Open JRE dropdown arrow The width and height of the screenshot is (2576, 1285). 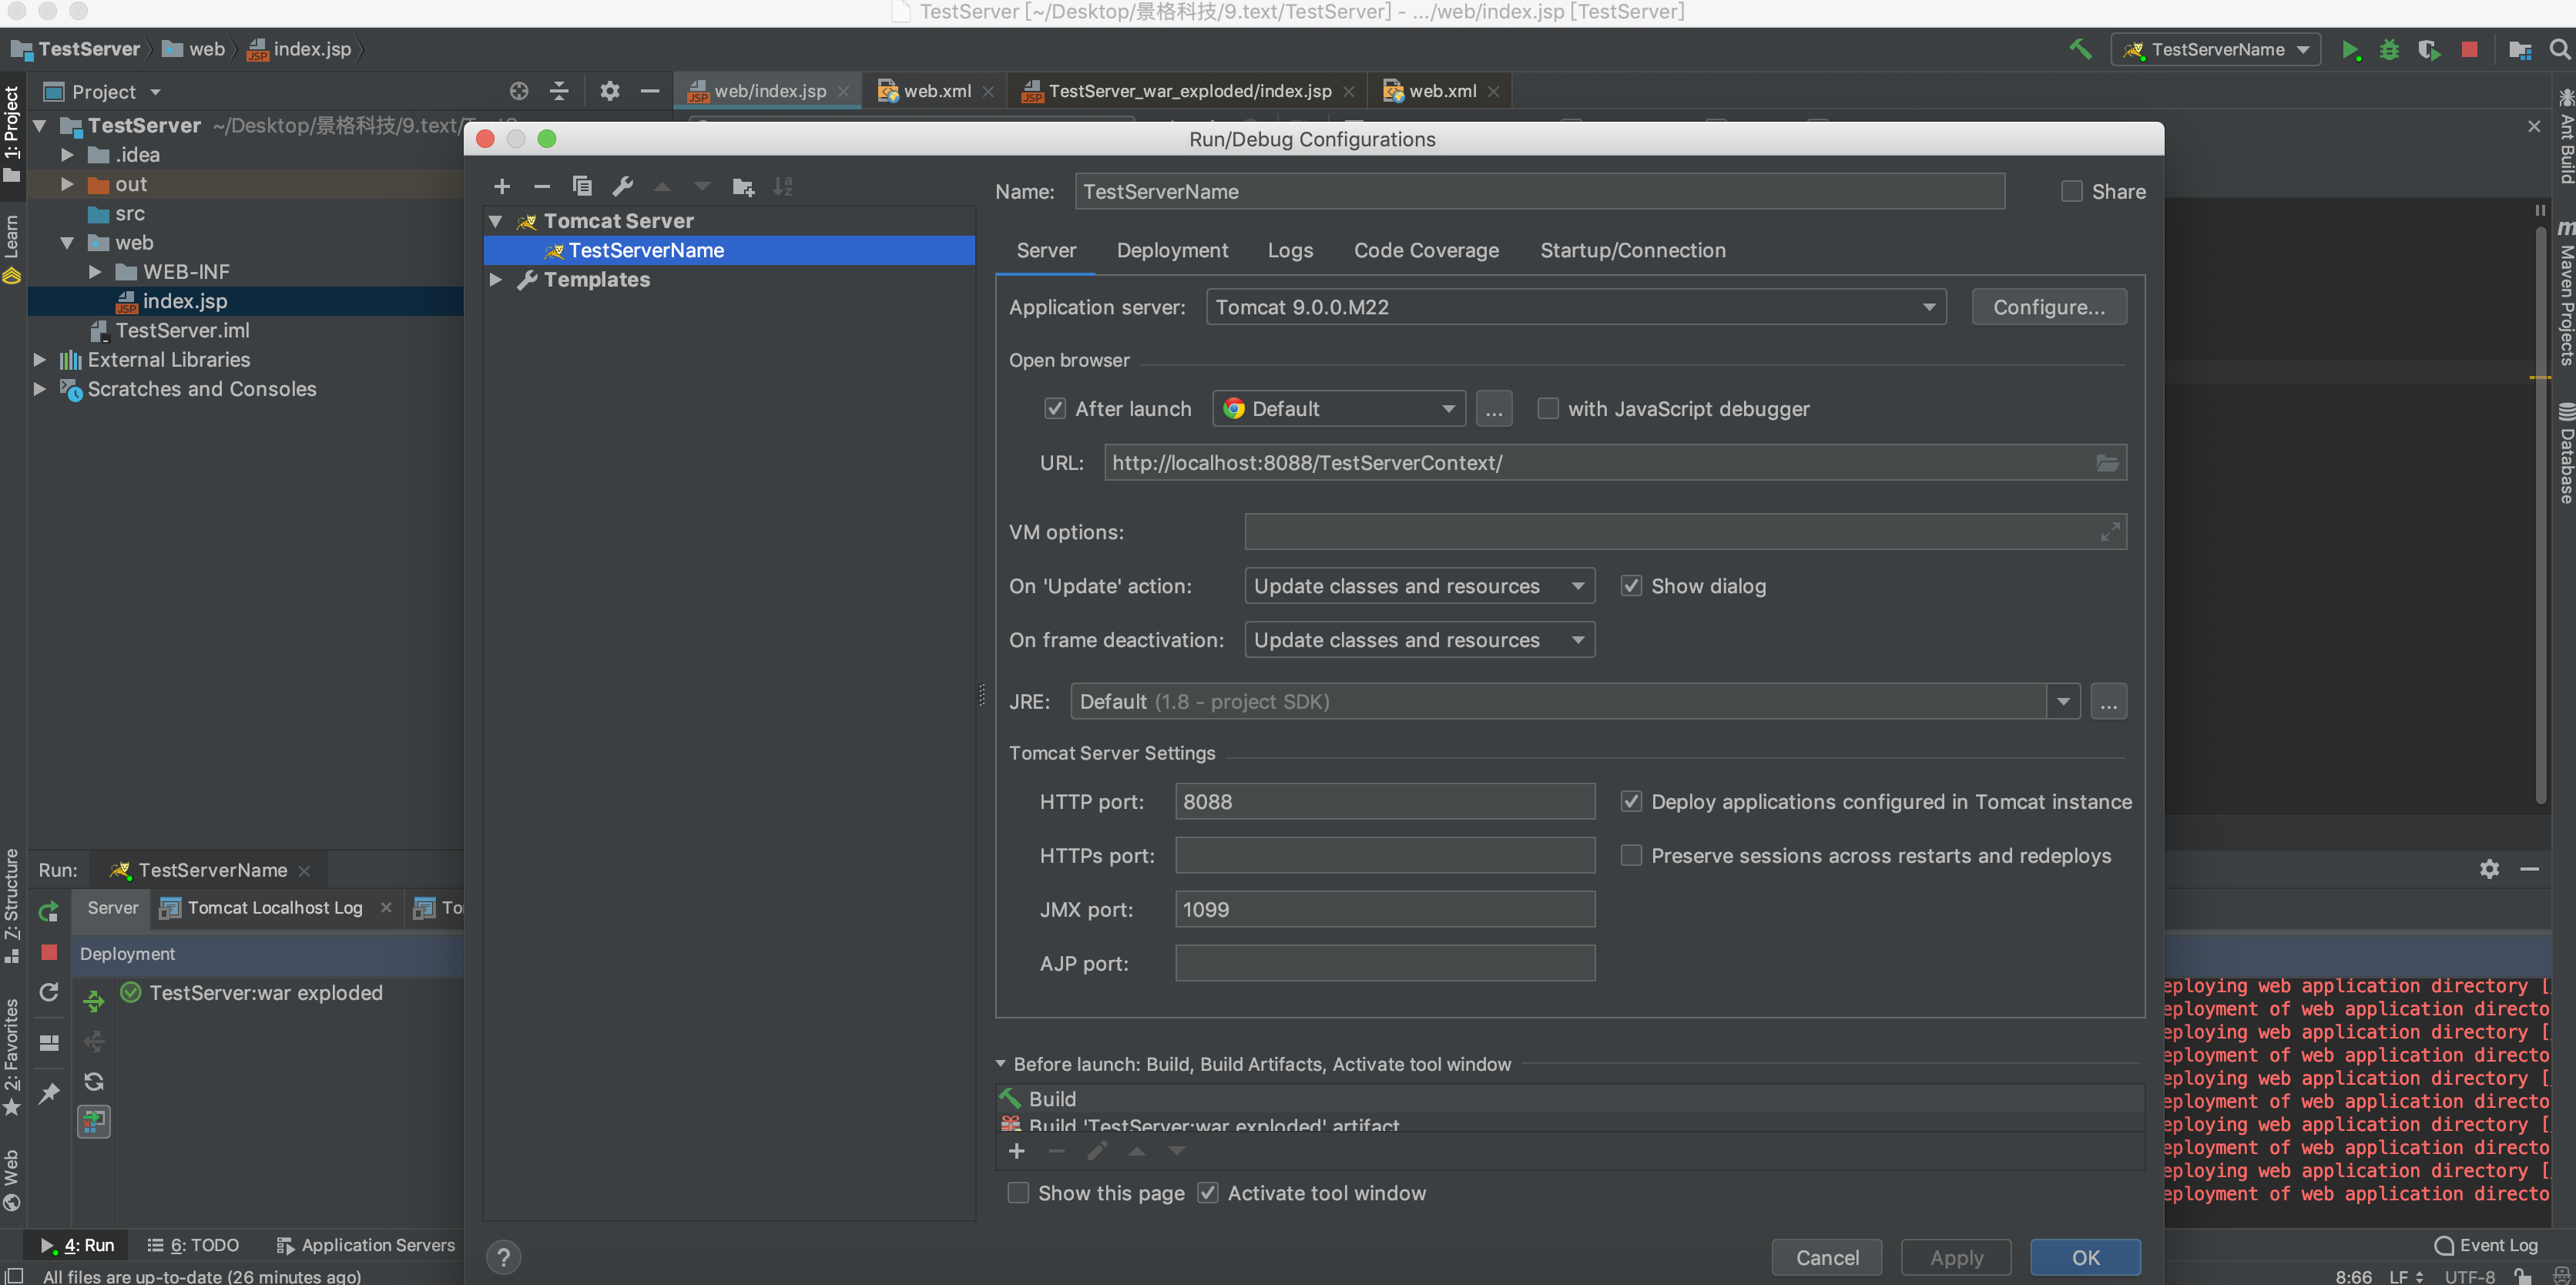pyautogui.click(x=2063, y=702)
